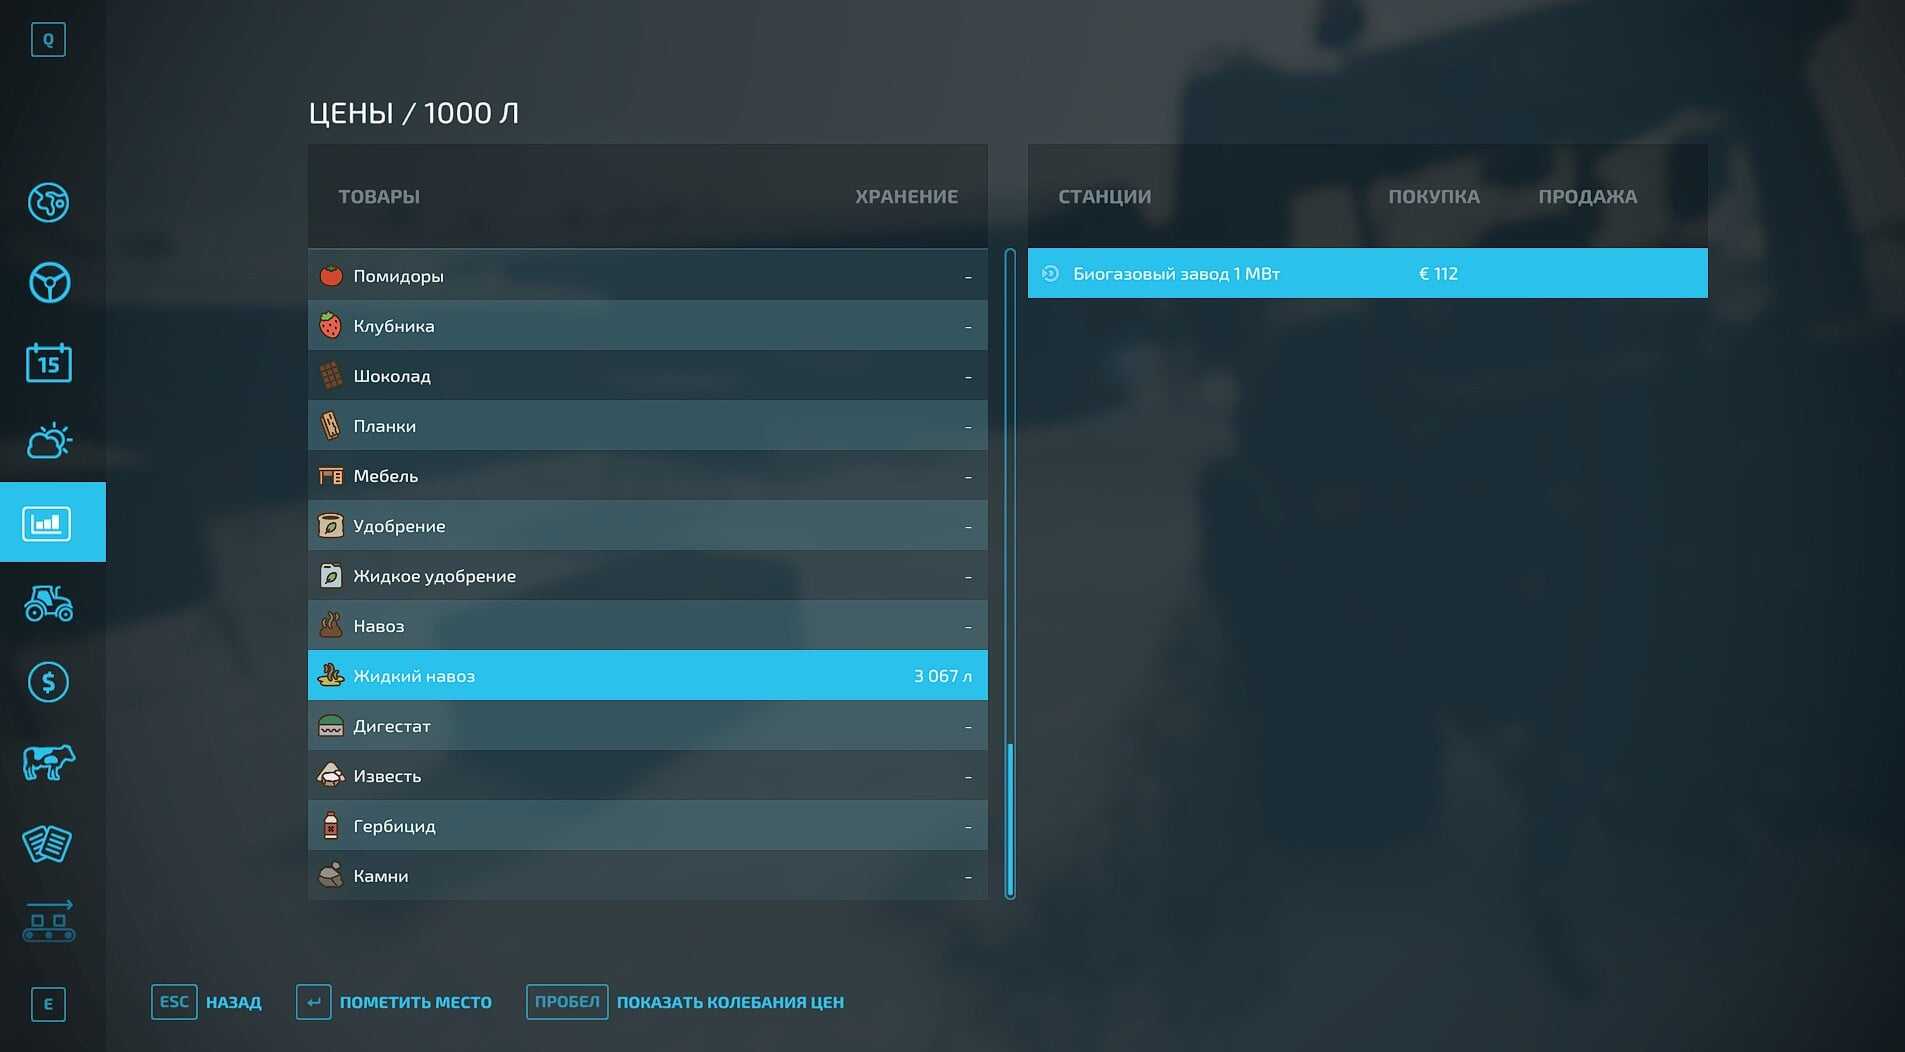The height and width of the screenshot is (1052, 1905).
Task: Open the calendar icon showing 15
Action: click(48, 363)
